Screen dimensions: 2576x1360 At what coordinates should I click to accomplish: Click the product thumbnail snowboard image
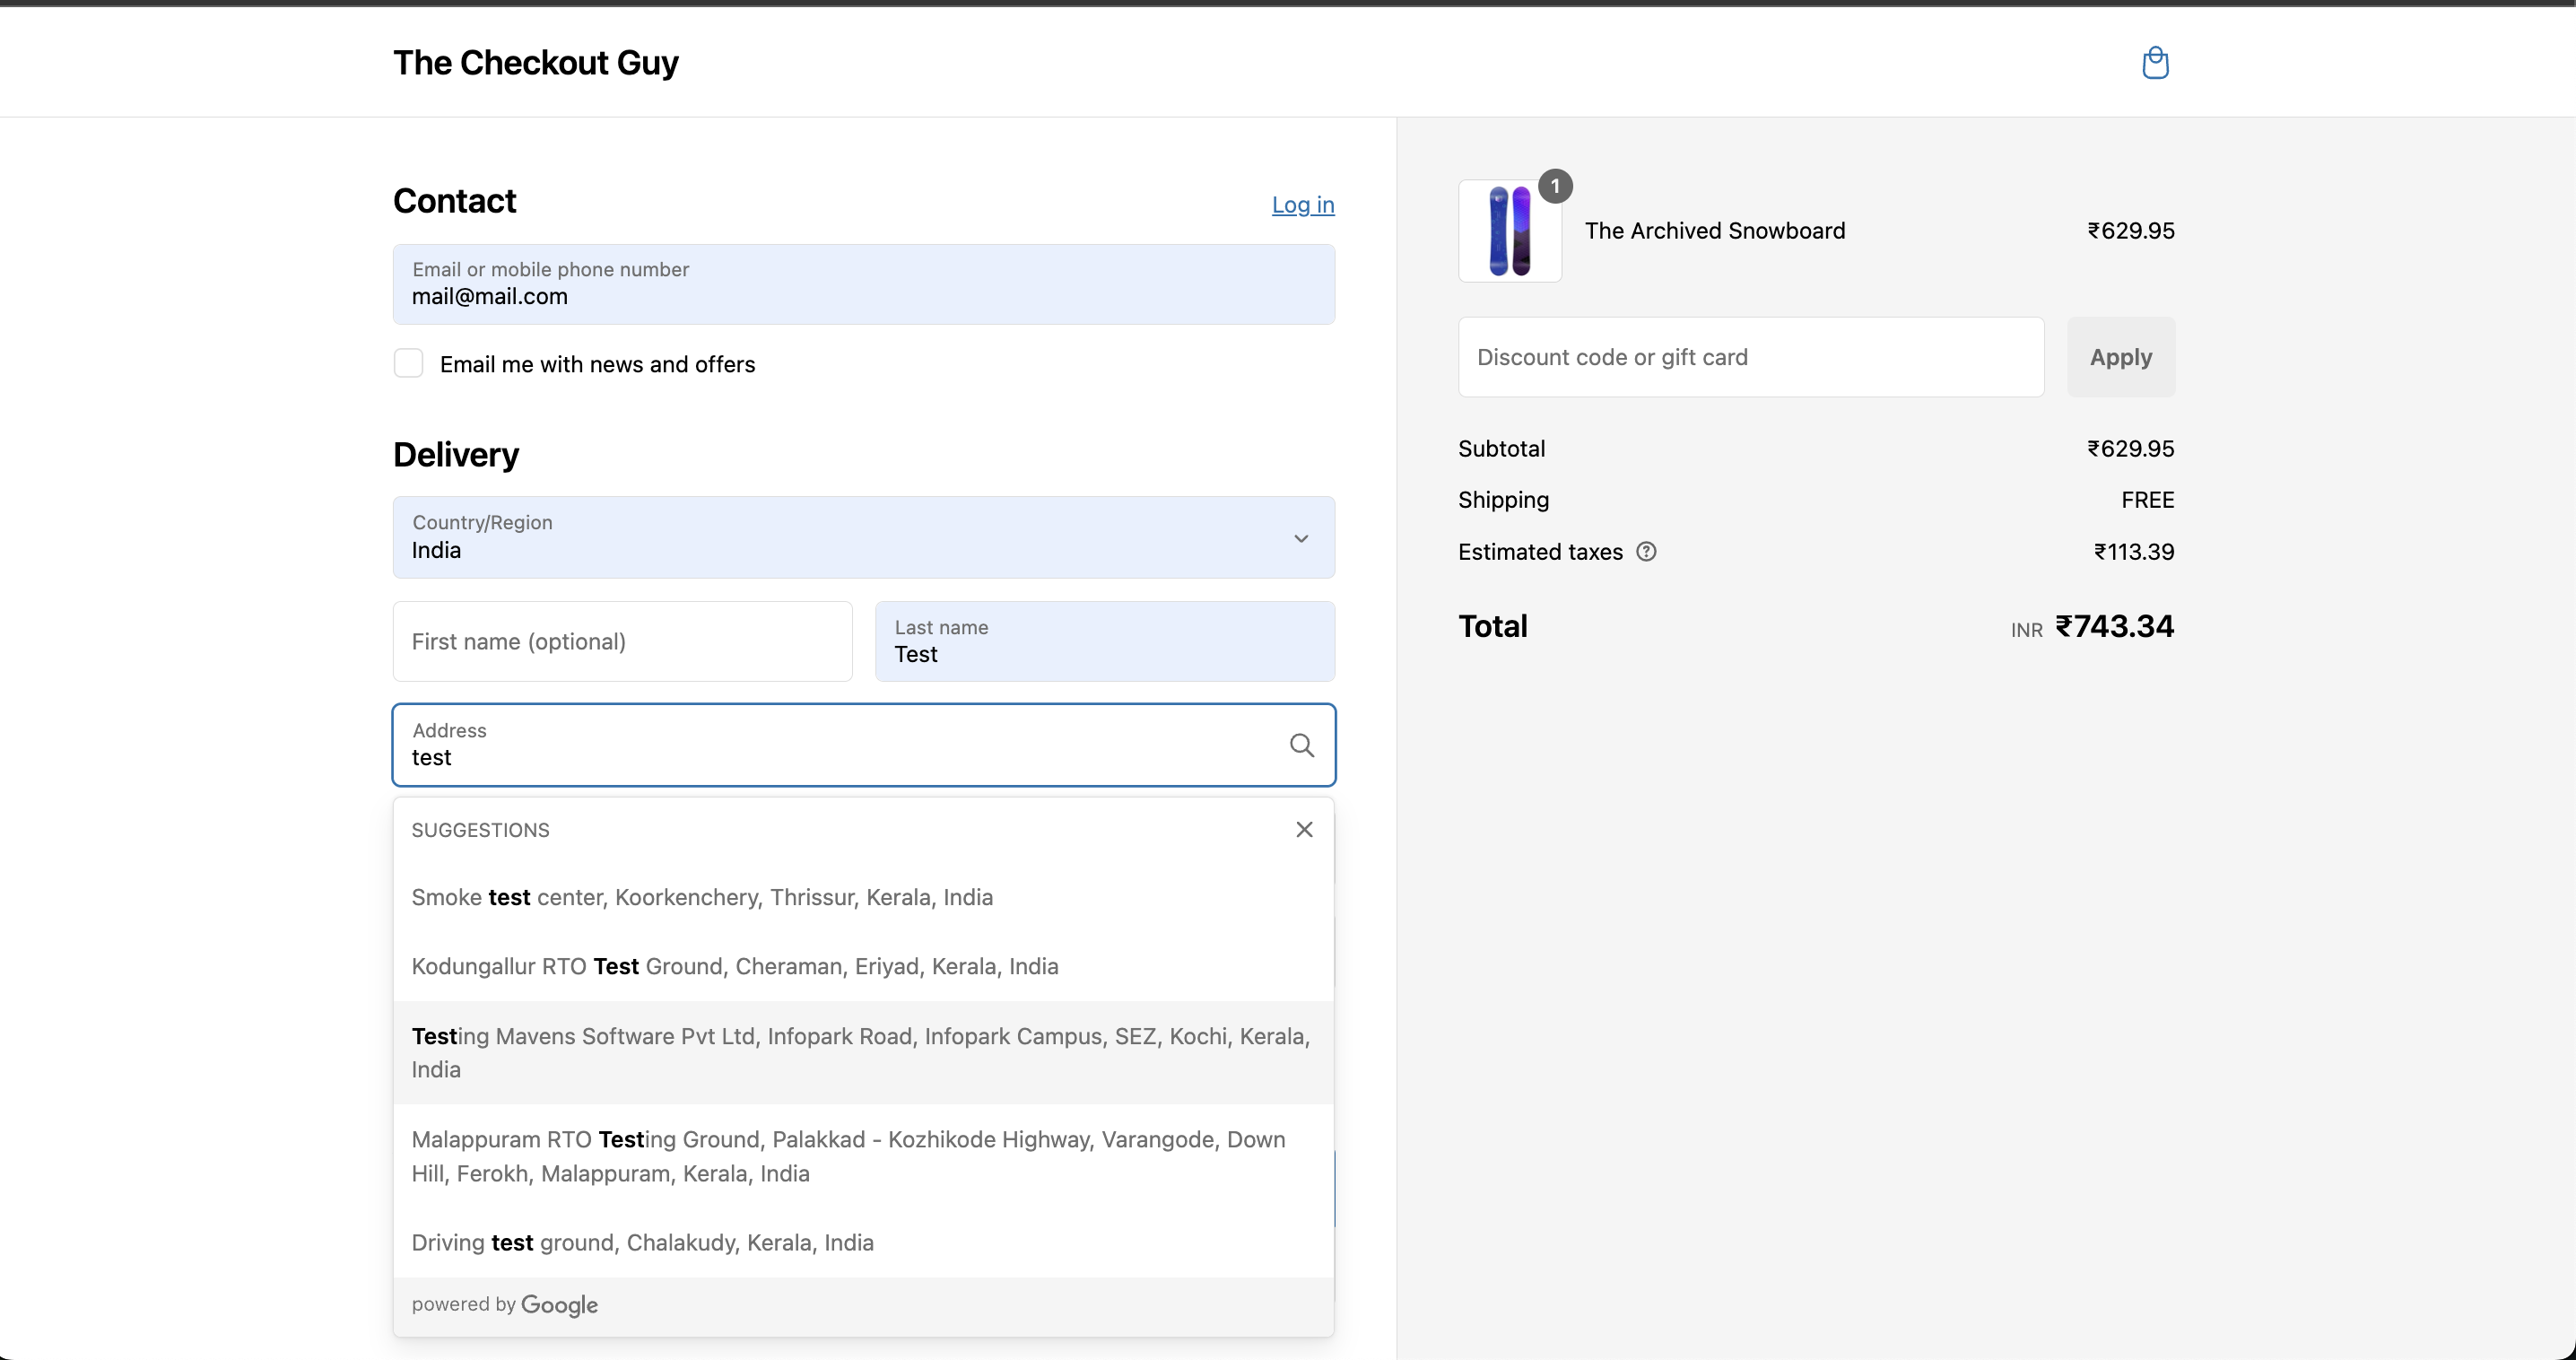(x=1510, y=229)
